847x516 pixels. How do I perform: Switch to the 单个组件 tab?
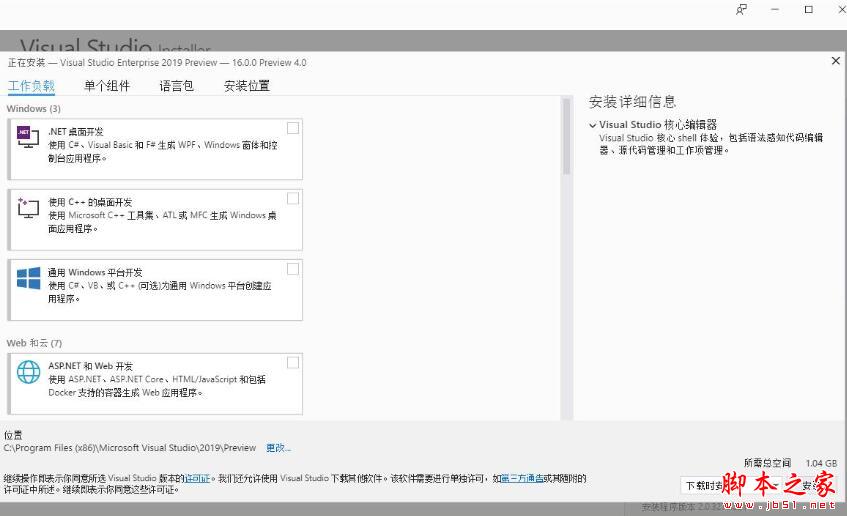click(x=107, y=86)
